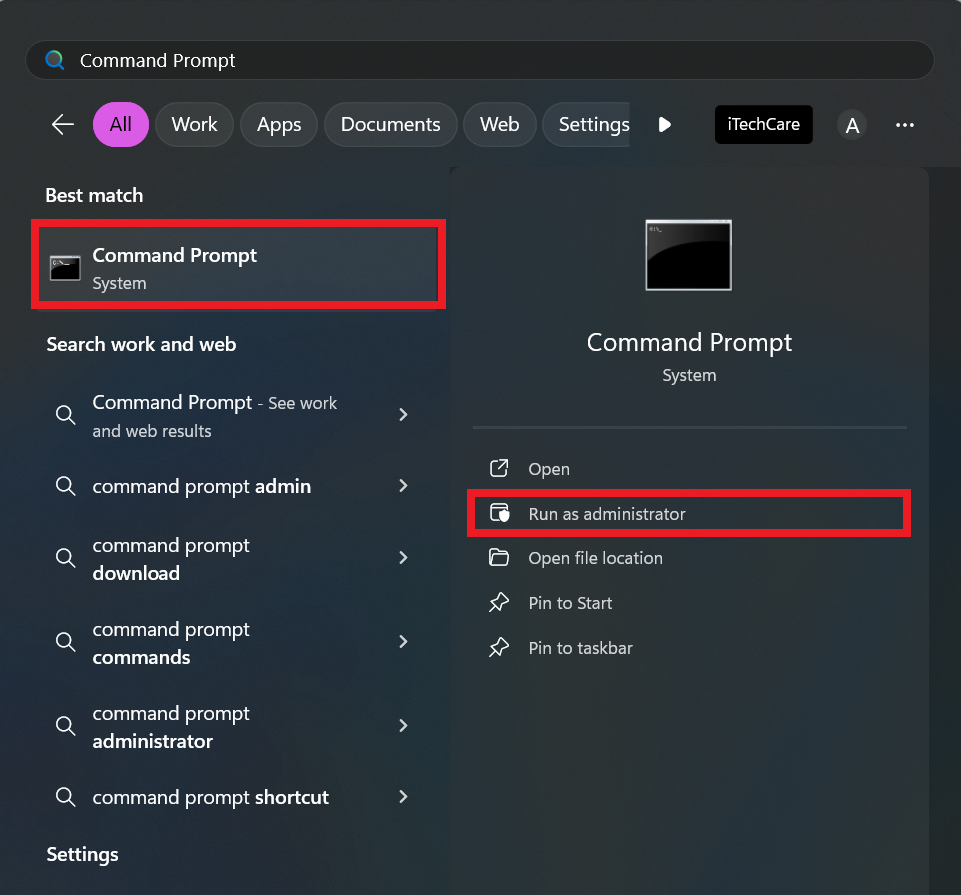Image resolution: width=961 pixels, height=895 pixels.
Task: Click the Run as administrator shield icon
Action: [499, 513]
